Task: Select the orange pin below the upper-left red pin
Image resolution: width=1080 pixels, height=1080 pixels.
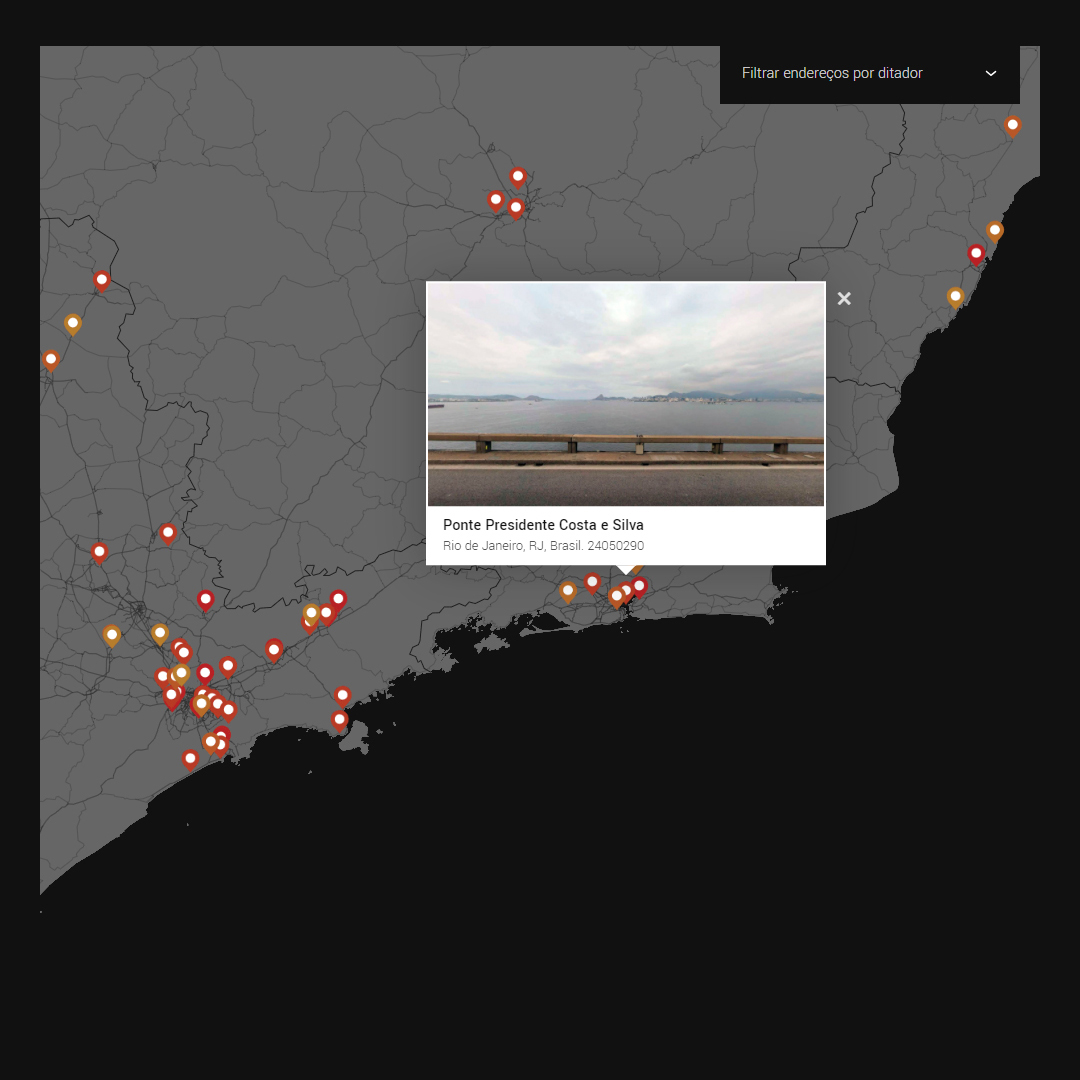Action: [x=72, y=324]
